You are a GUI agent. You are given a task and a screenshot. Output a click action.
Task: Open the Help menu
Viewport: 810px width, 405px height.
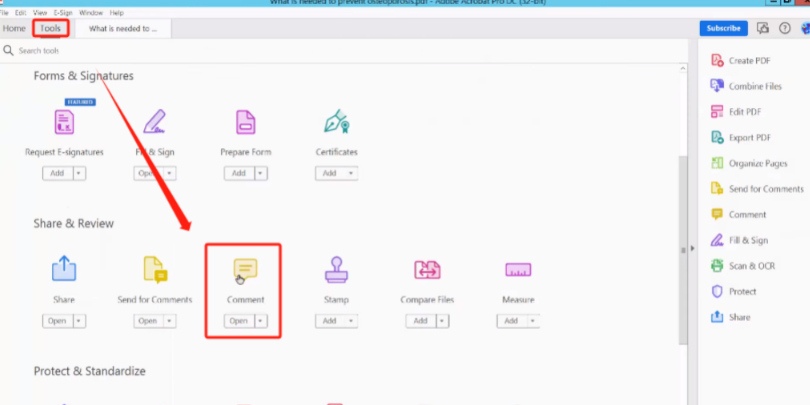click(x=116, y=12)
